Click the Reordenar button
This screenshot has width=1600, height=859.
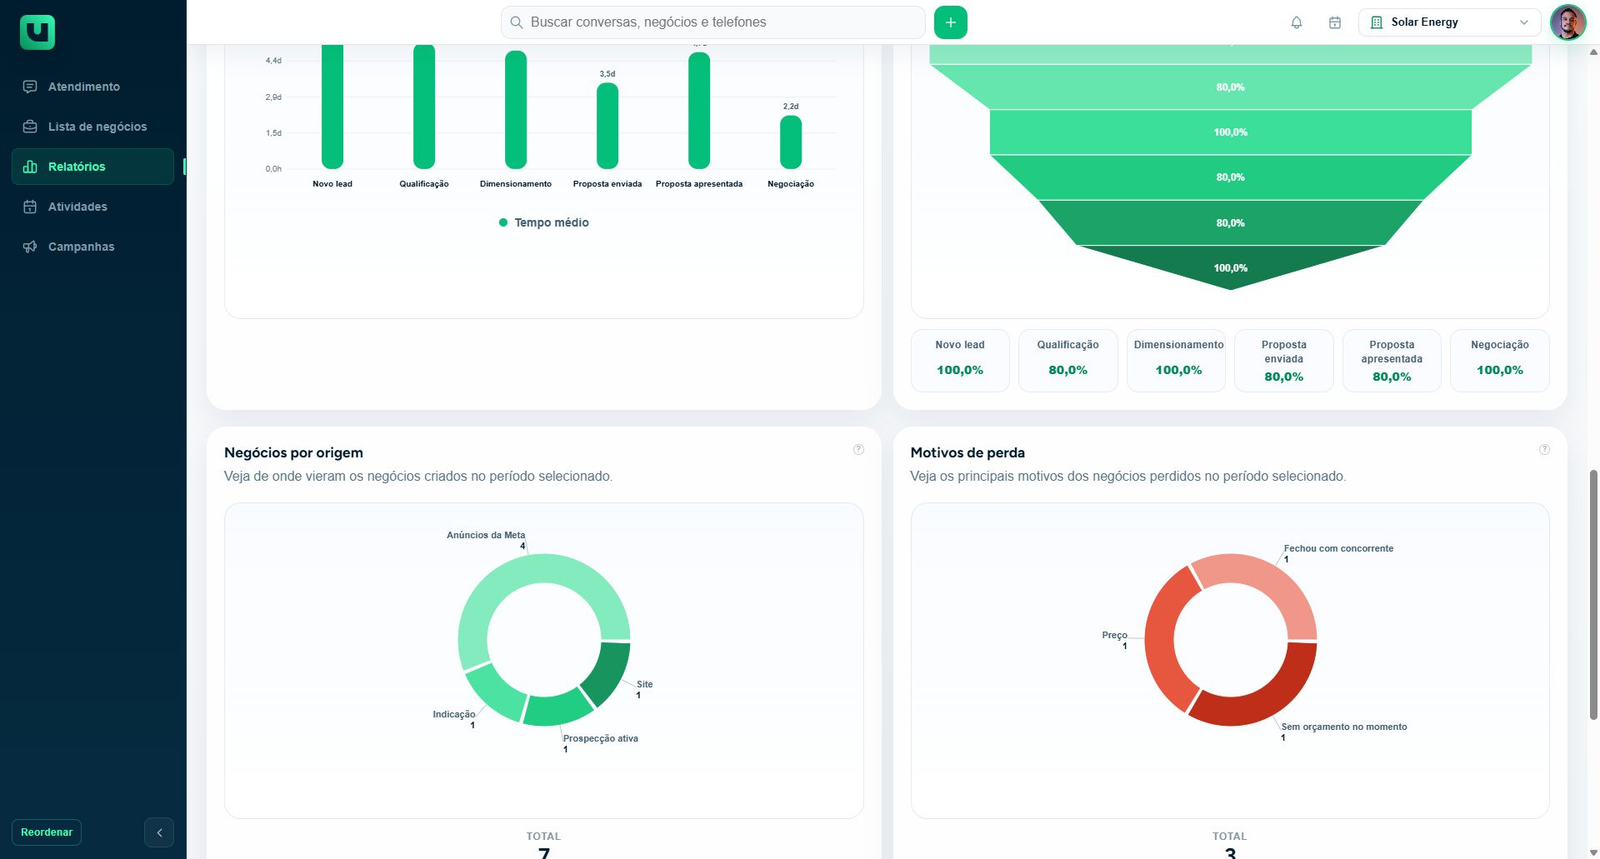pyautogui.click(x=47, y=832)
